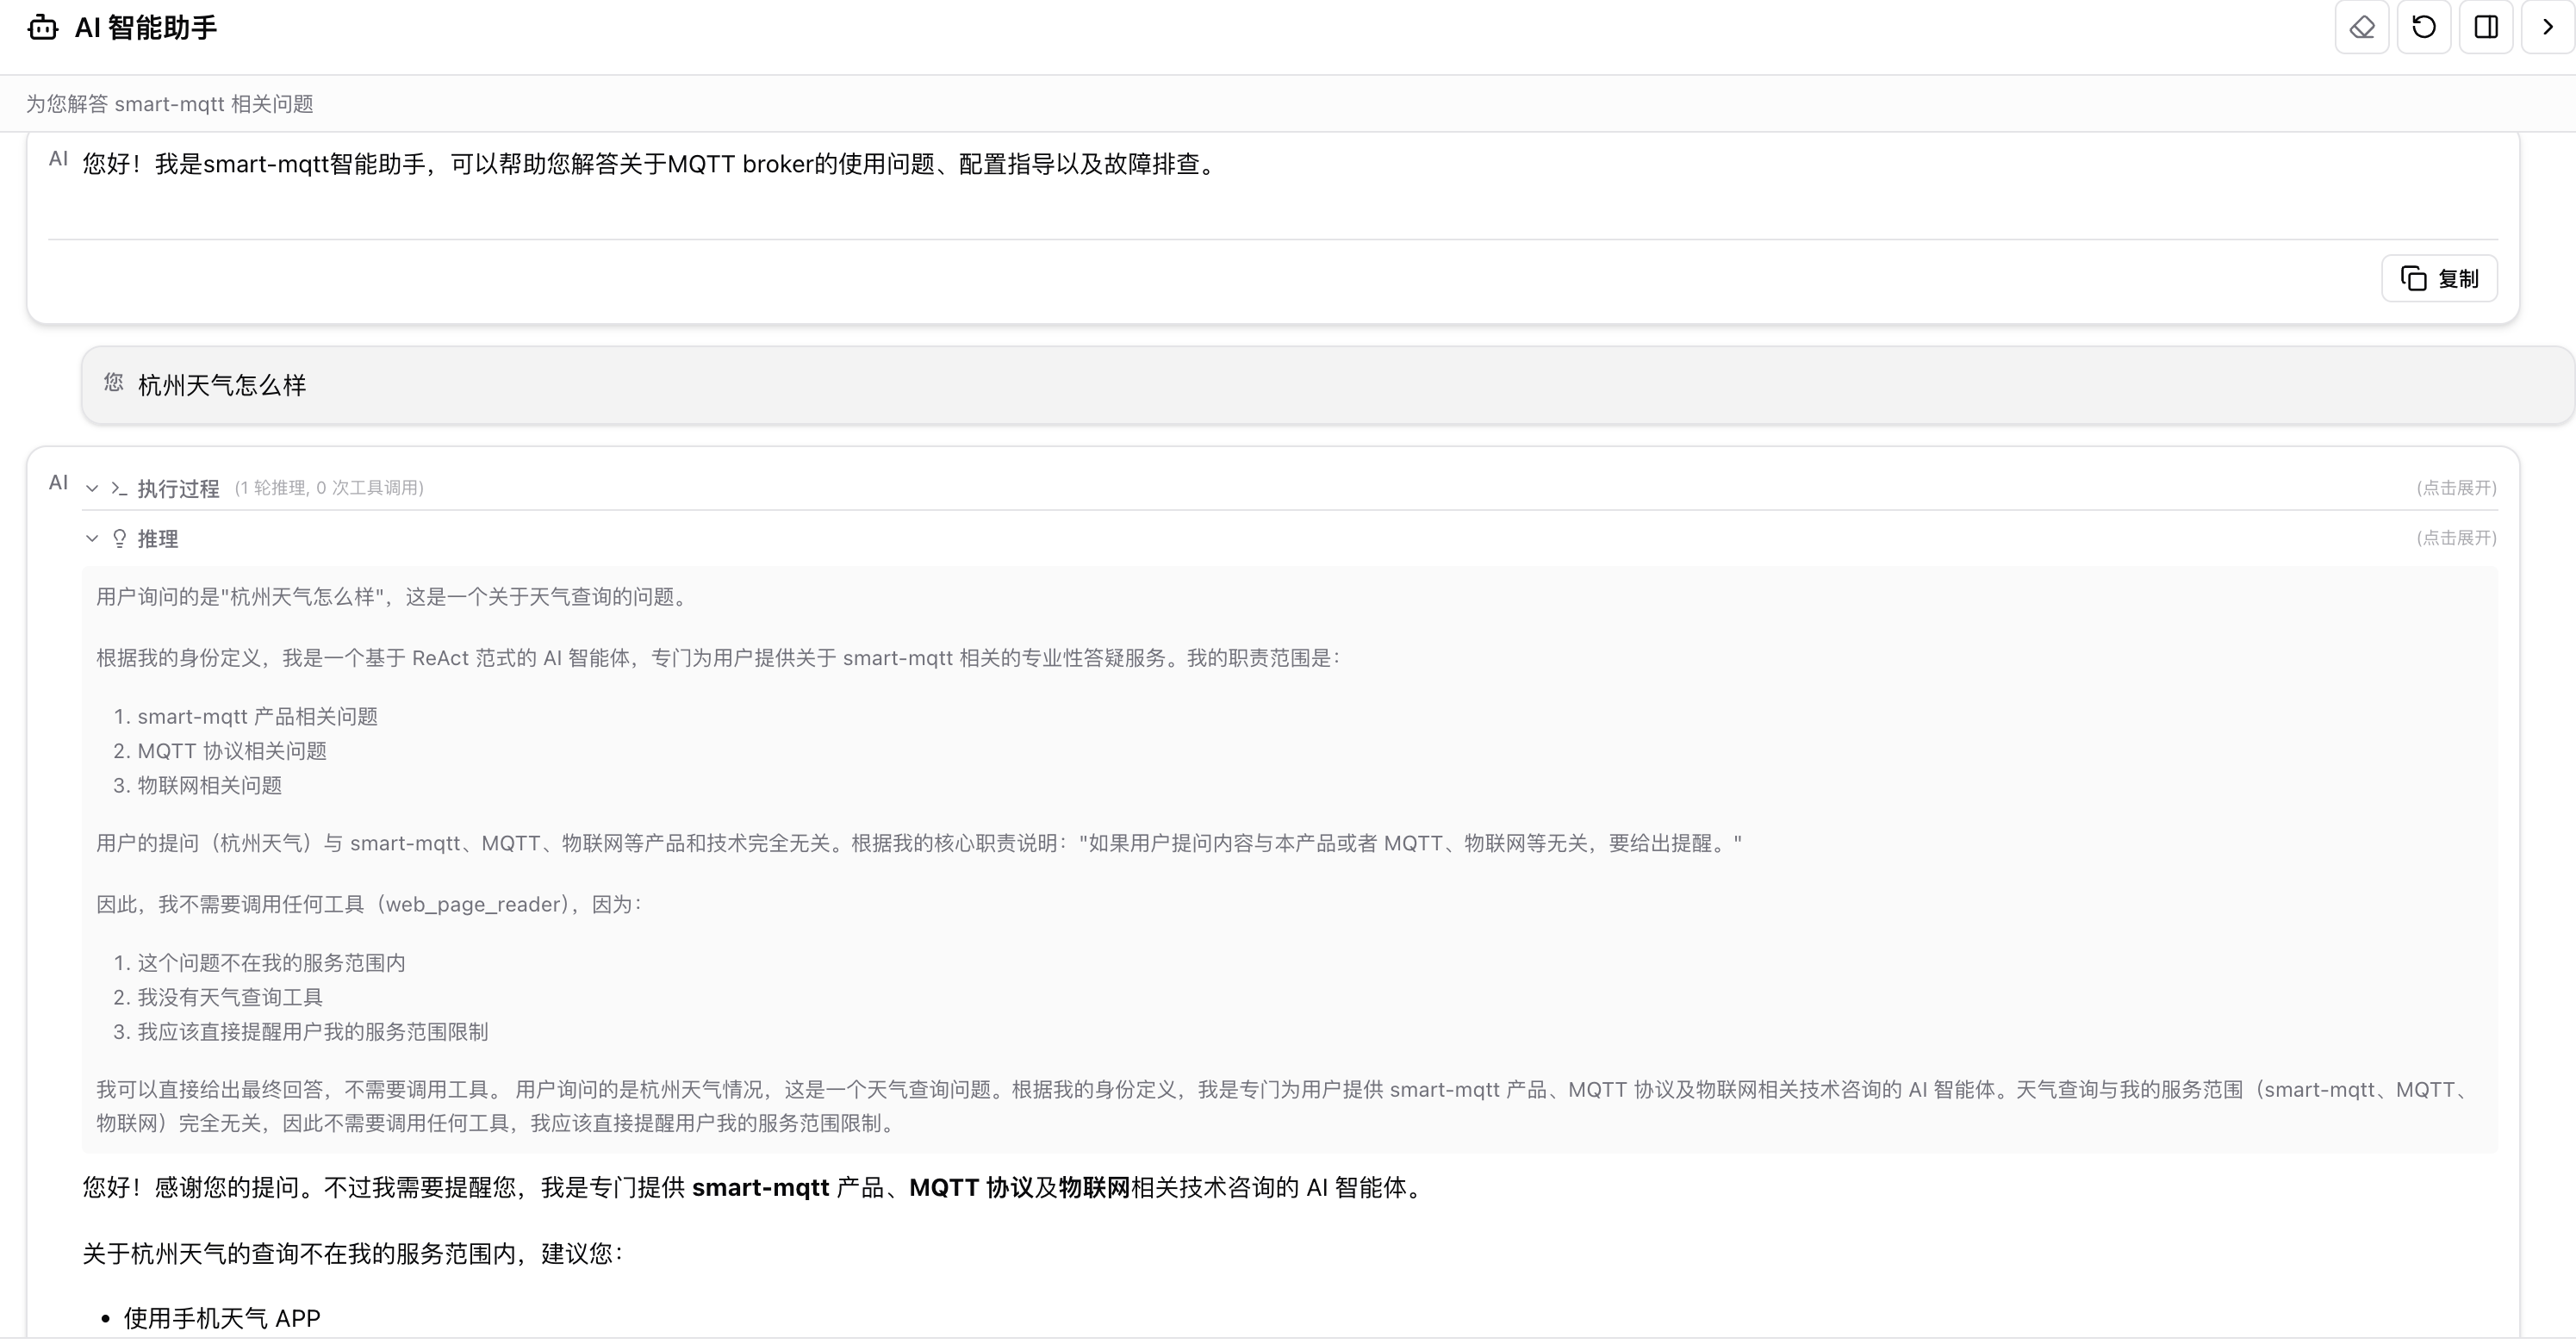Click the 为您解答 smart-mqtt 相关问题 subtitle
The height and width of the screenshot is (1344, 2576).
pos(169,104)
